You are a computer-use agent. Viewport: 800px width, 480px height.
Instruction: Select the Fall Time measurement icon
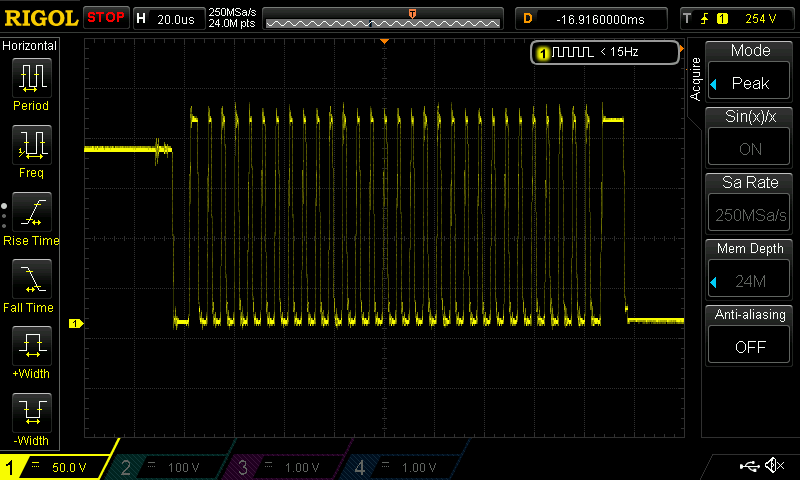point(31,280)
